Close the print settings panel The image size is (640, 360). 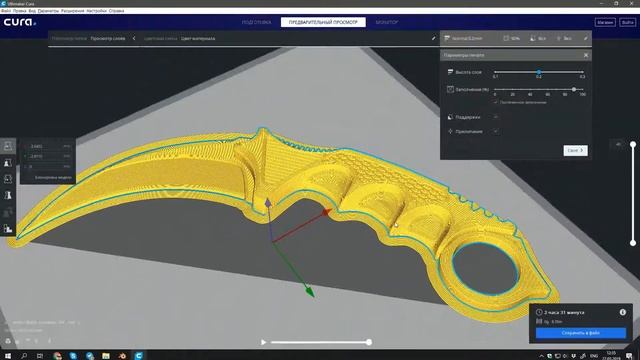tap(586, 55)
